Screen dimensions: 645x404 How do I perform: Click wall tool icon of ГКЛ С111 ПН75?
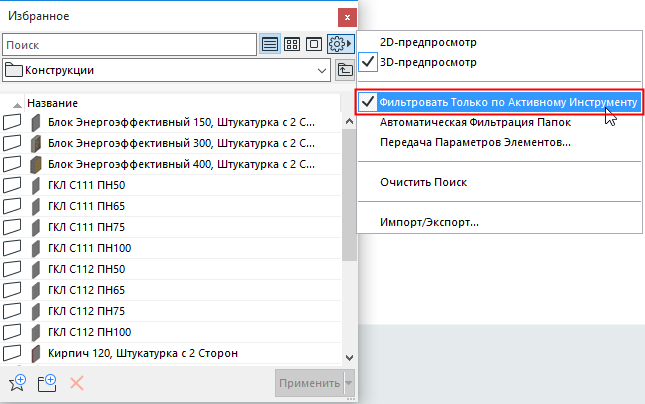(12, 227)
